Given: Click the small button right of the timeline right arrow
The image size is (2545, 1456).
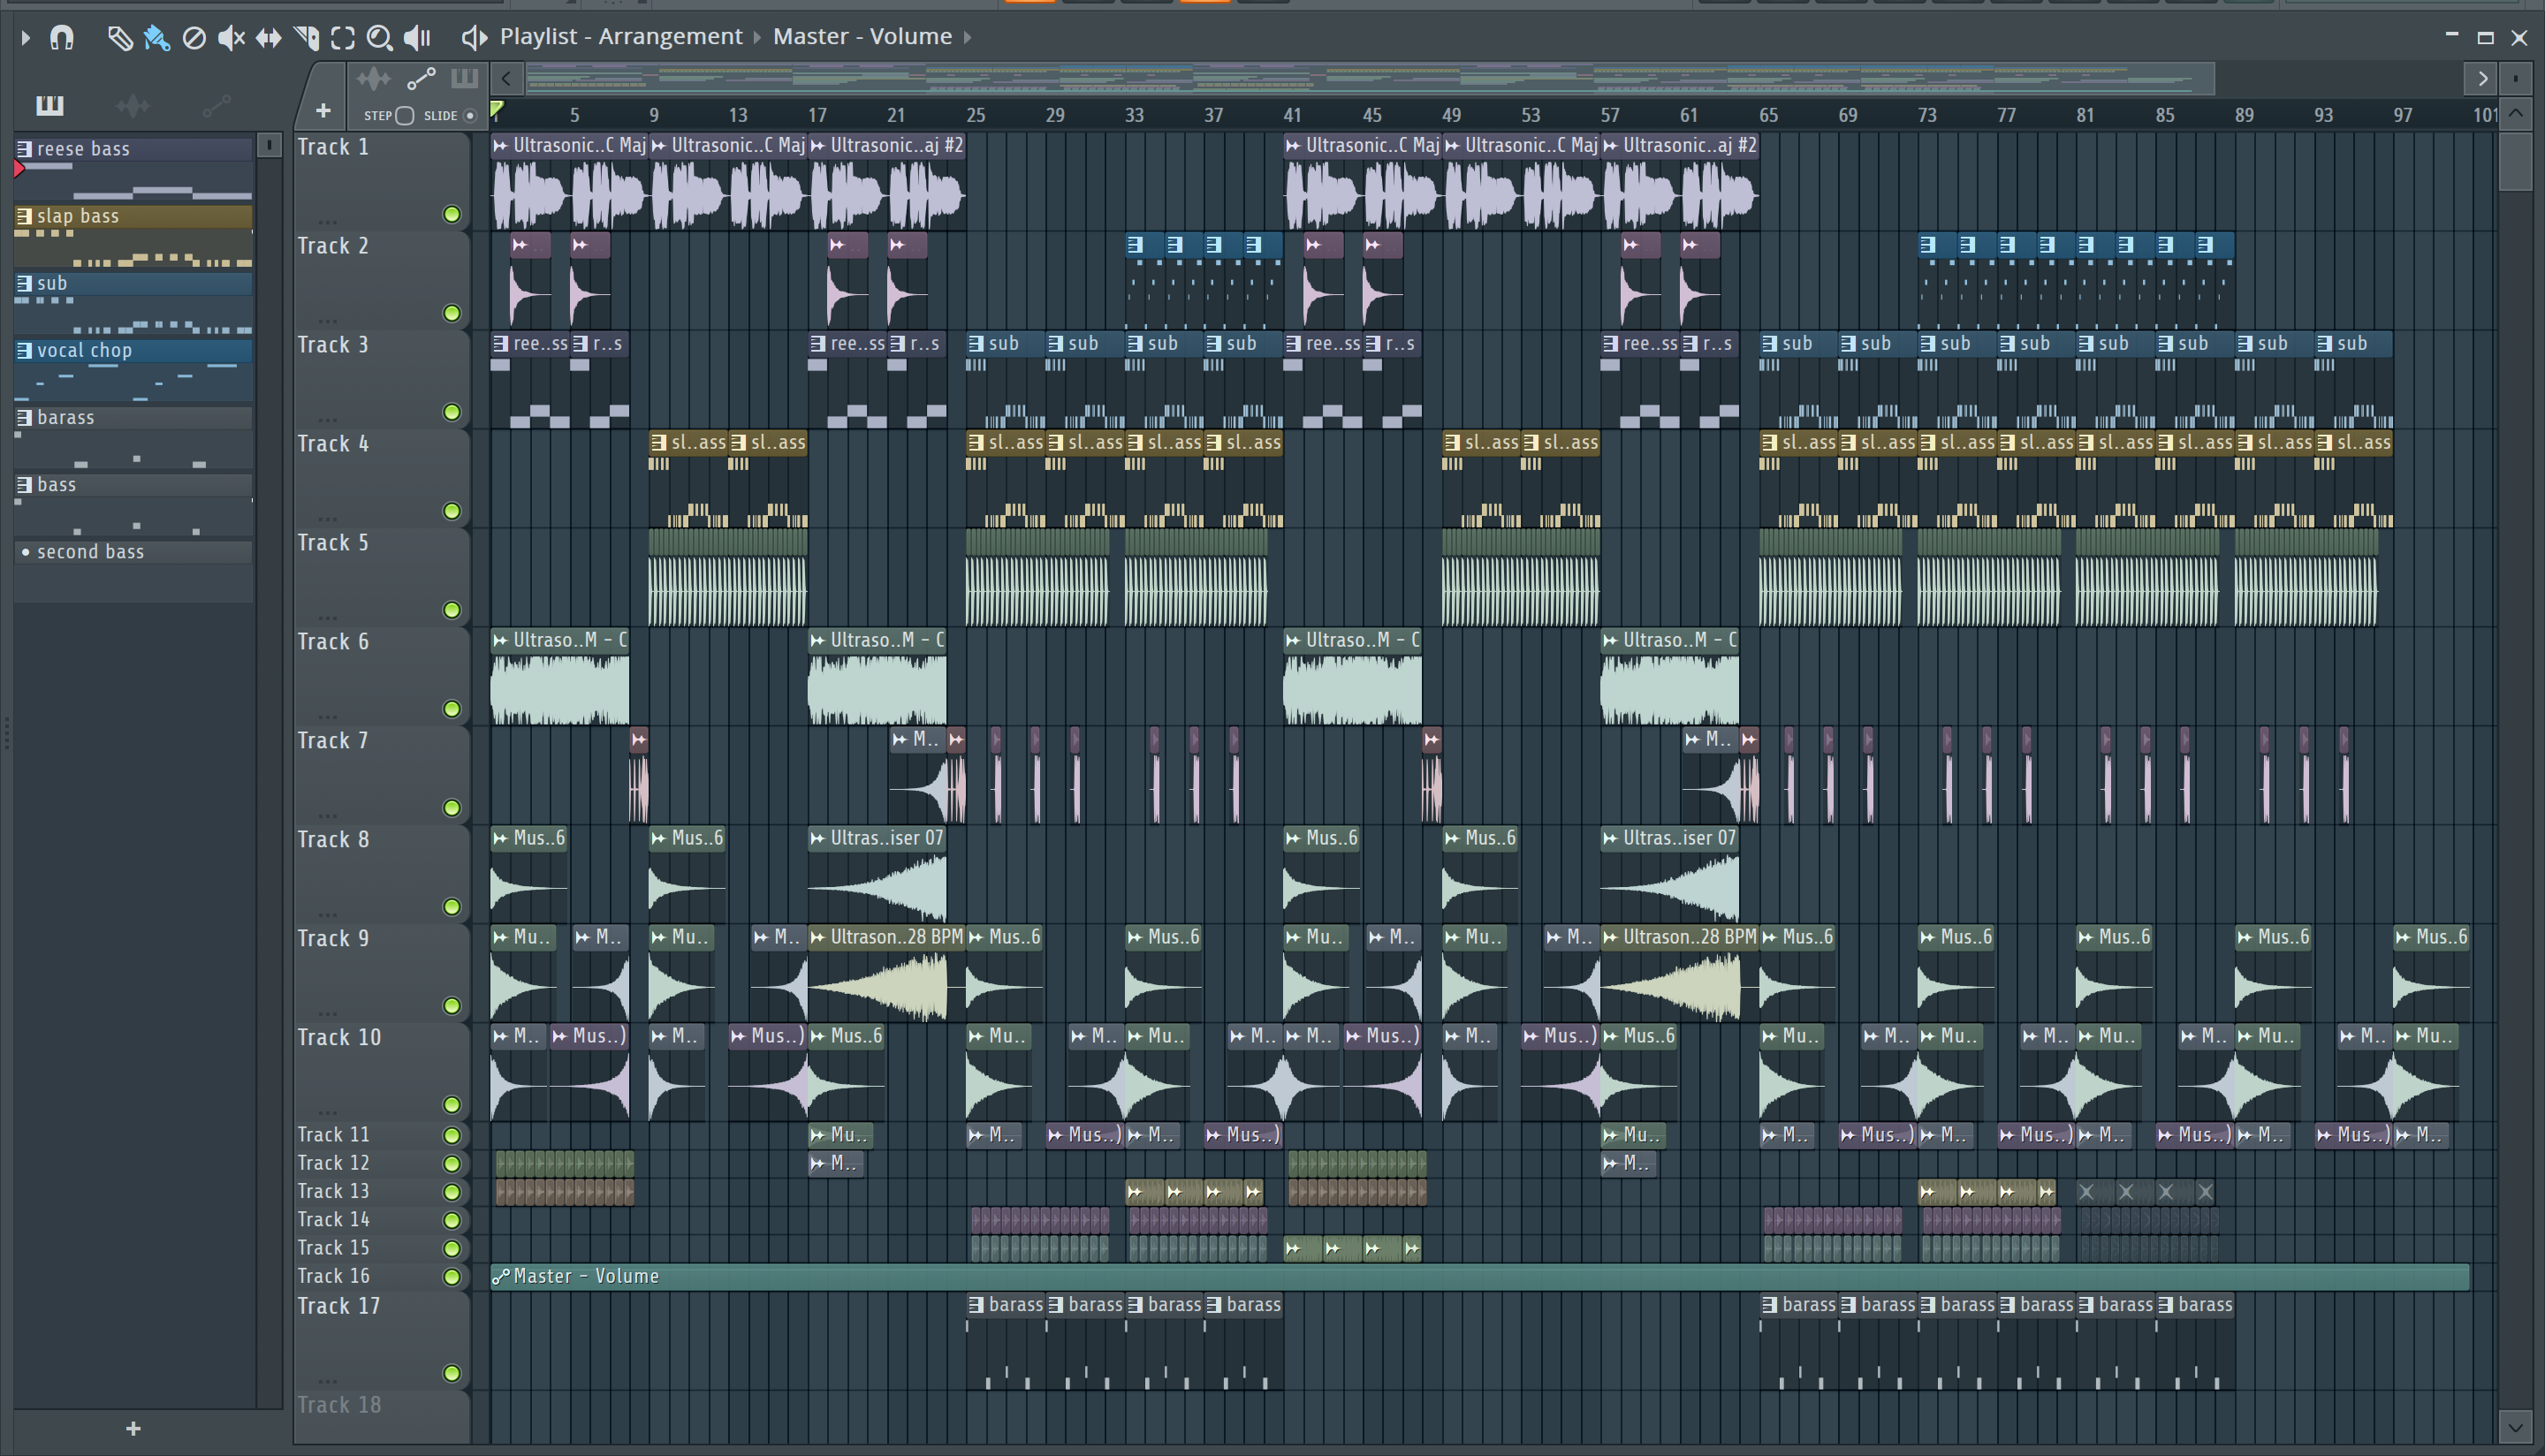Looking at the screenshot, I should pyautogui.click(x=2516, y=78).
